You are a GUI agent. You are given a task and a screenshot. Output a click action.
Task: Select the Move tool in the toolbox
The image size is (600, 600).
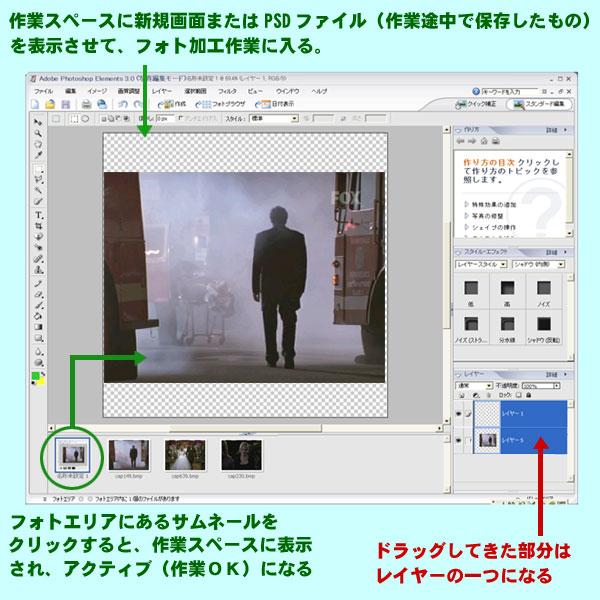38,122
